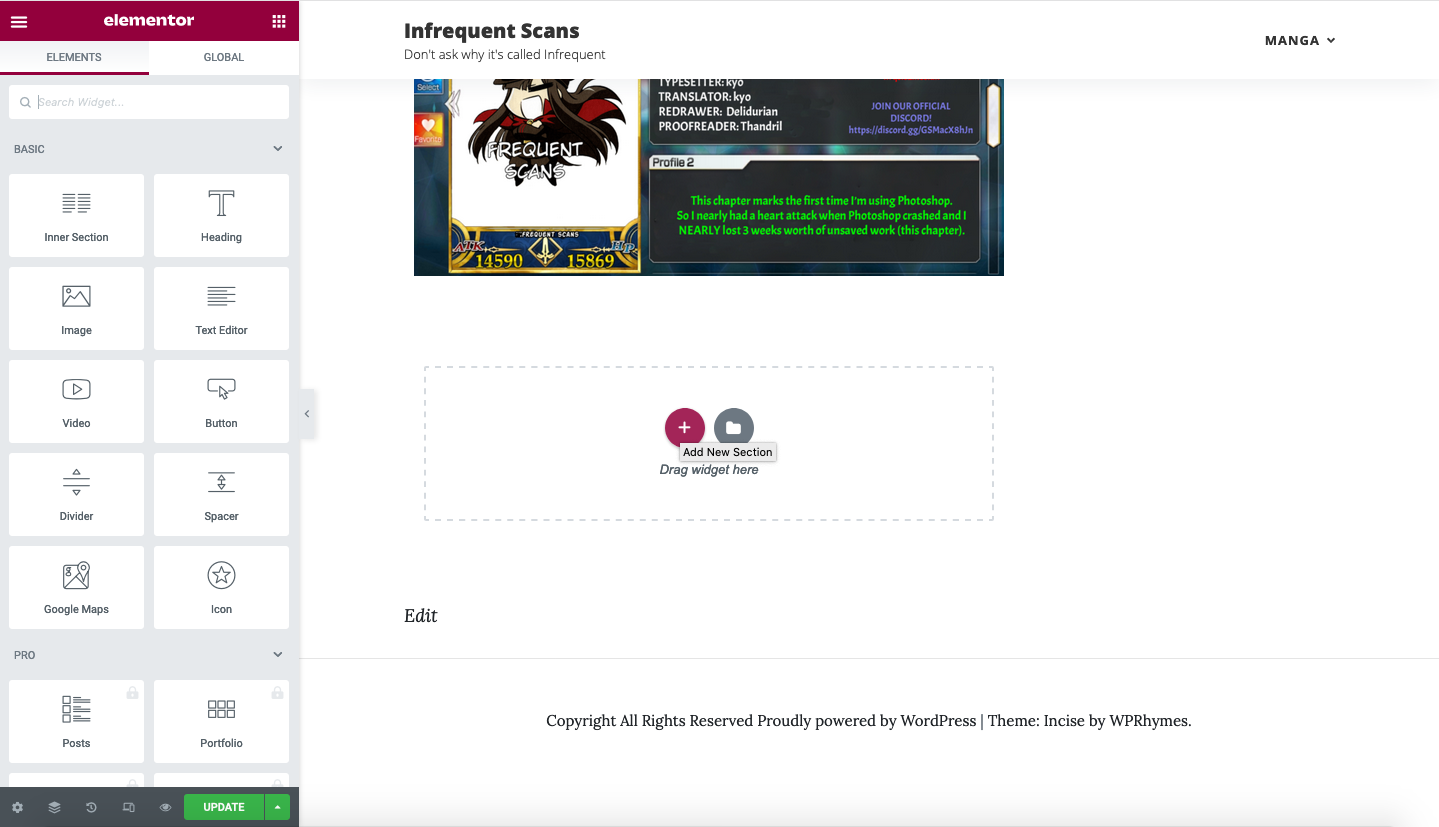Open Responsive Mode device icon

(x=128, y=807)
